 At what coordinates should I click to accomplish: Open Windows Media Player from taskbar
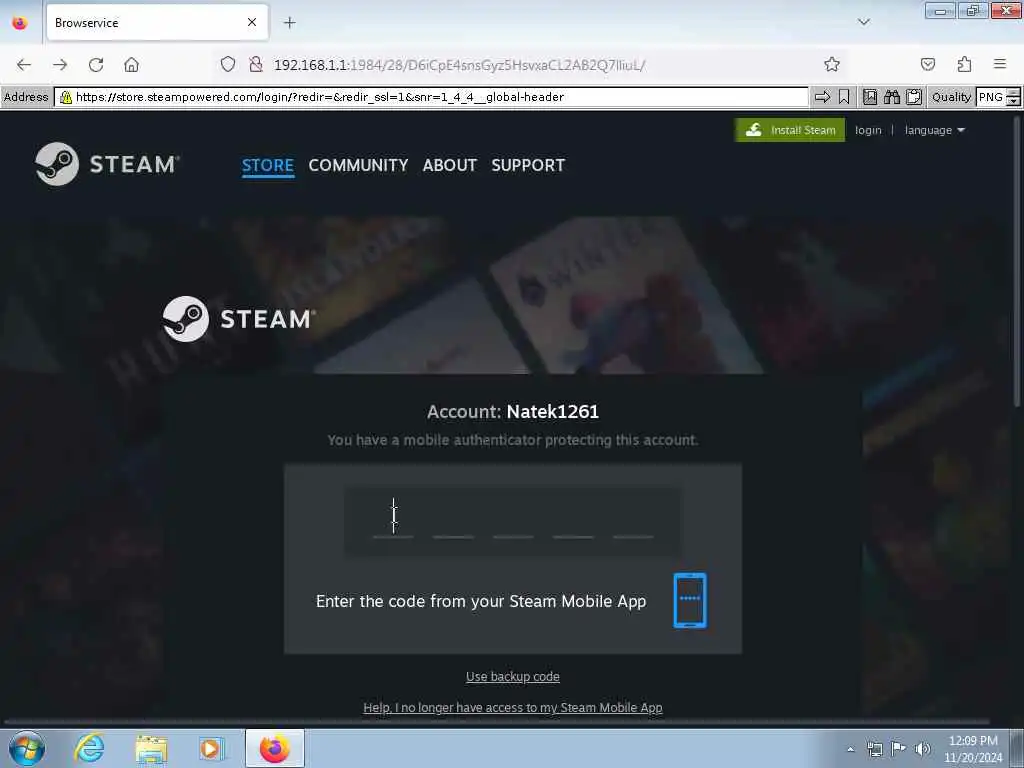click(x=212, y=748)
